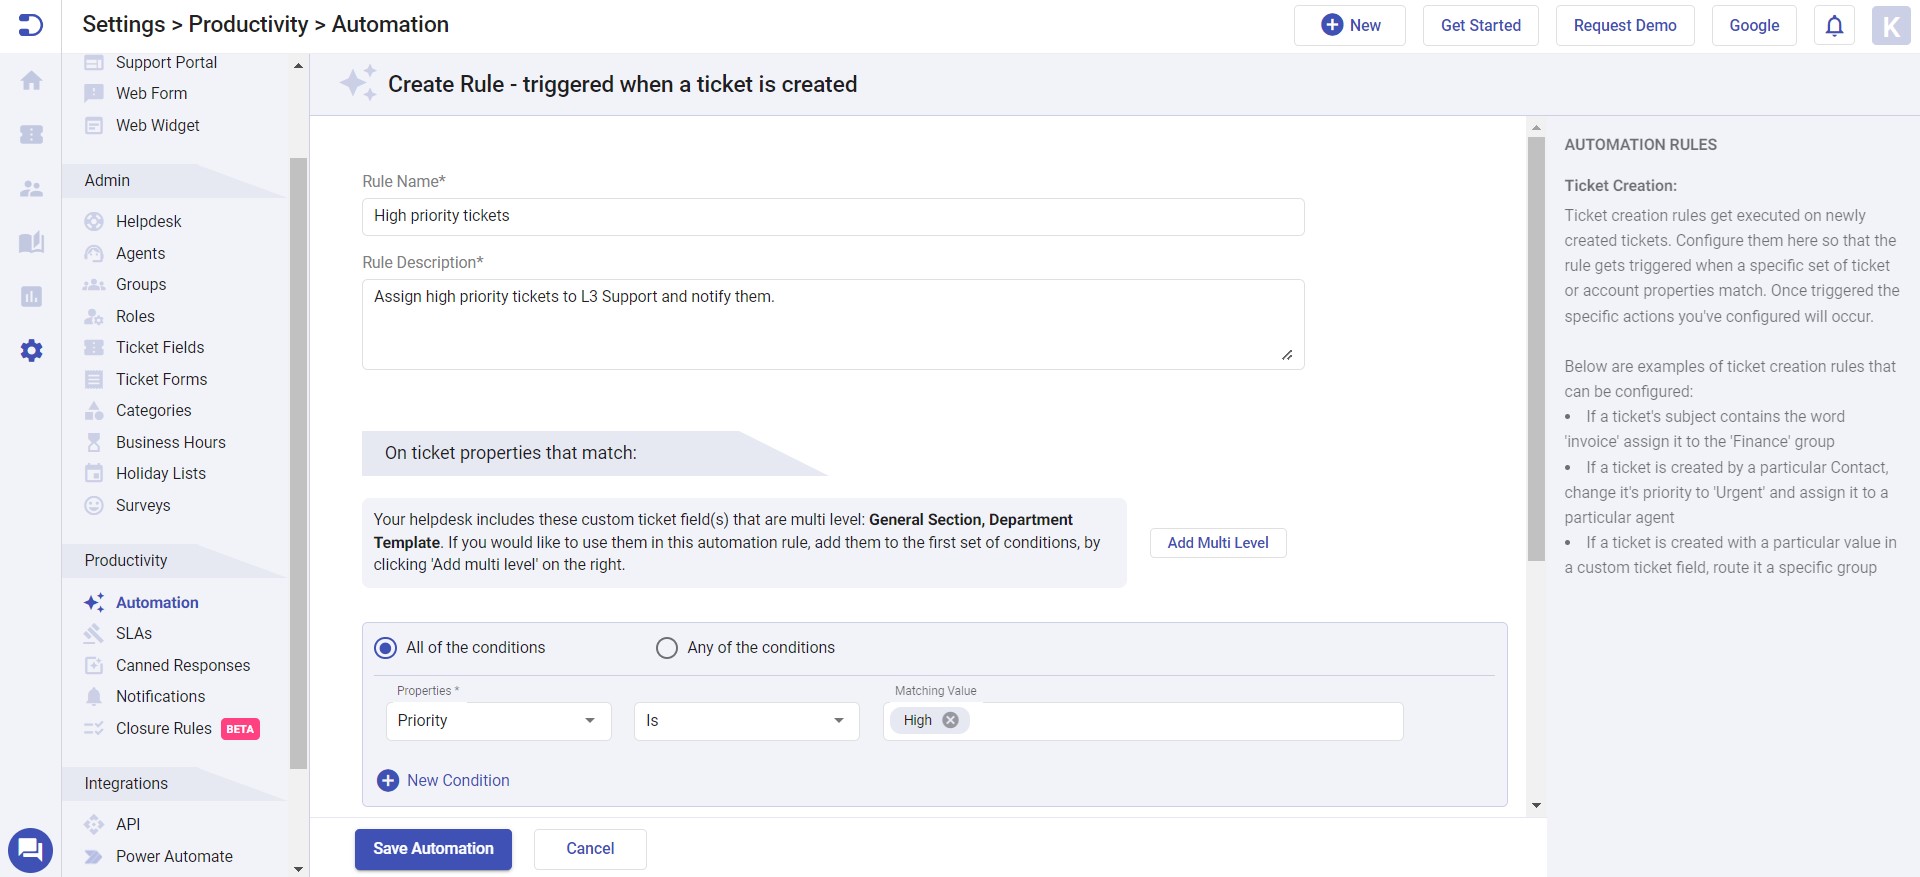This screenshot has height=877, width=1920.
Task: Select All of the conditions radio
Action: (x=385, y=648)
